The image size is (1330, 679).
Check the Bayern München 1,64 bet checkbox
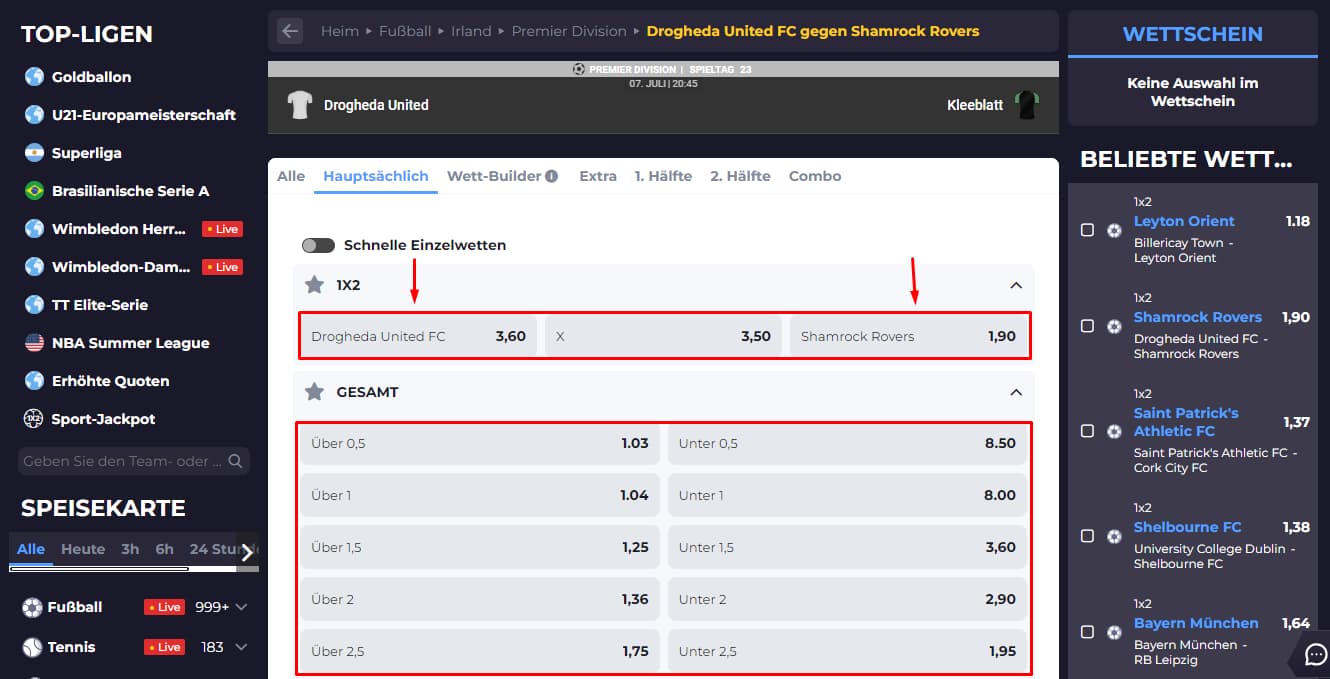1087,632
